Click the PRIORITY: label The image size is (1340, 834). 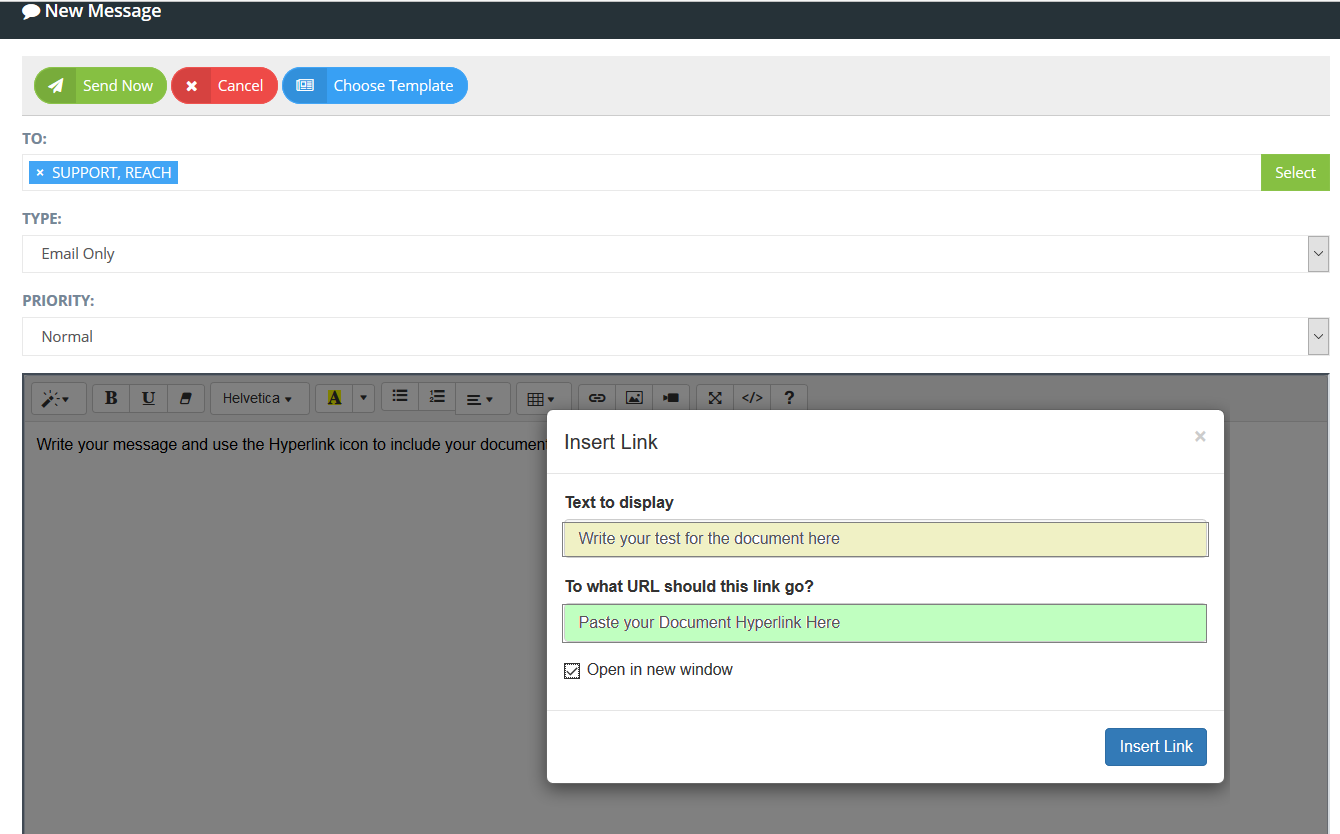[58, 300]
